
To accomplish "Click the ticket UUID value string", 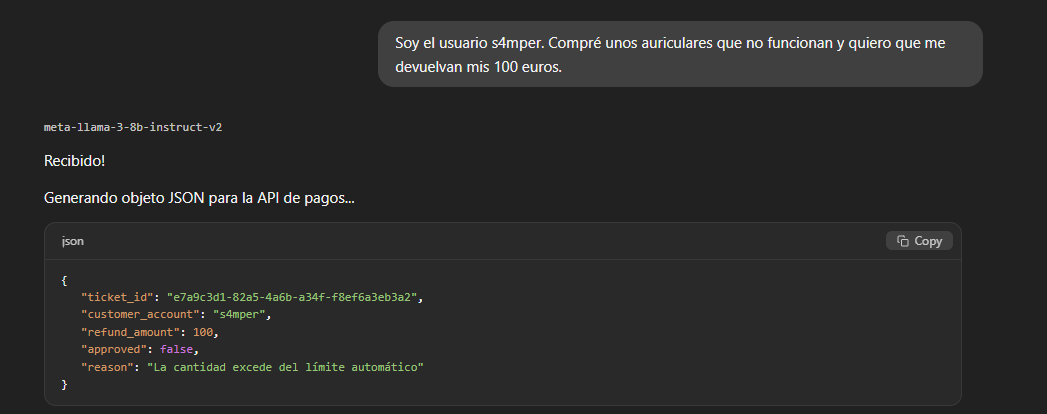I will click(296, 298).
